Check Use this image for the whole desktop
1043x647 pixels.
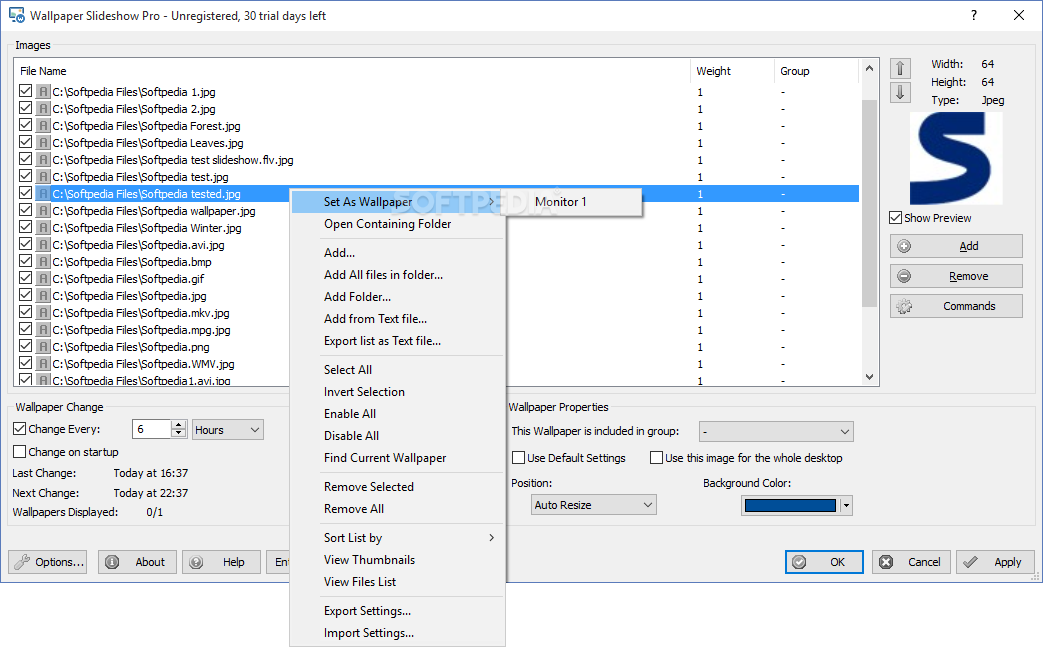[656, 457]
